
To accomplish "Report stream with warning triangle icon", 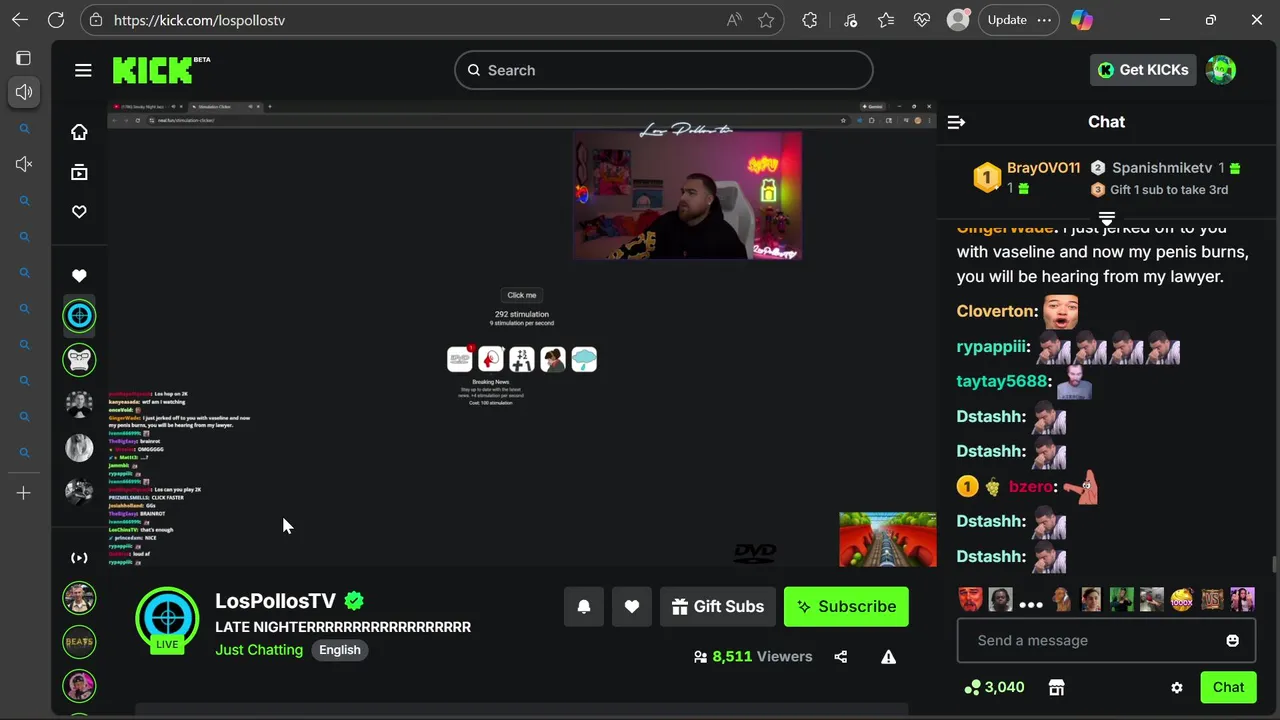I will 888,657.
